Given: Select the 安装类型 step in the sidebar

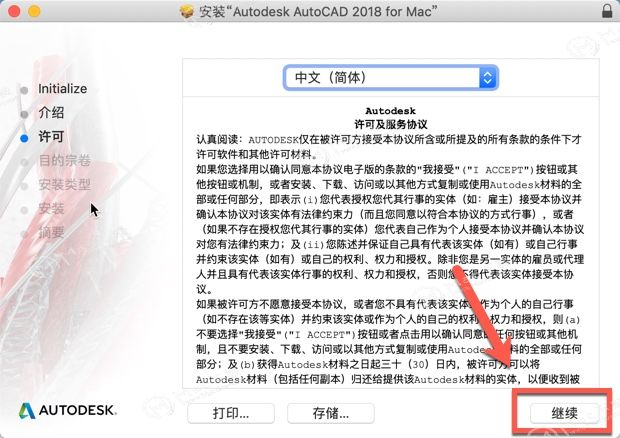Looking at the screenshot, I should tap(64, 185).
